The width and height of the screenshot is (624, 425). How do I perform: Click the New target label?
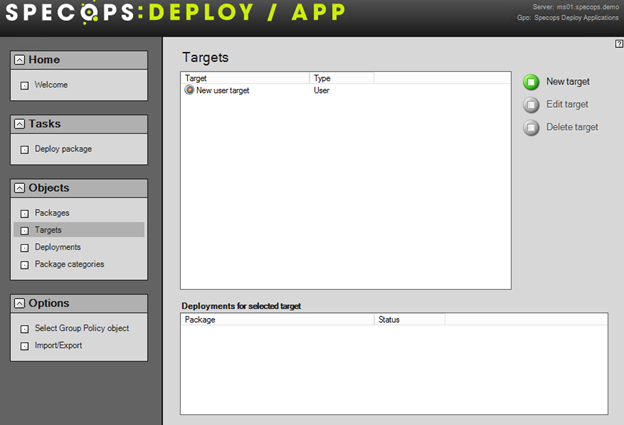pyautogui.click(x=568, y=82)
